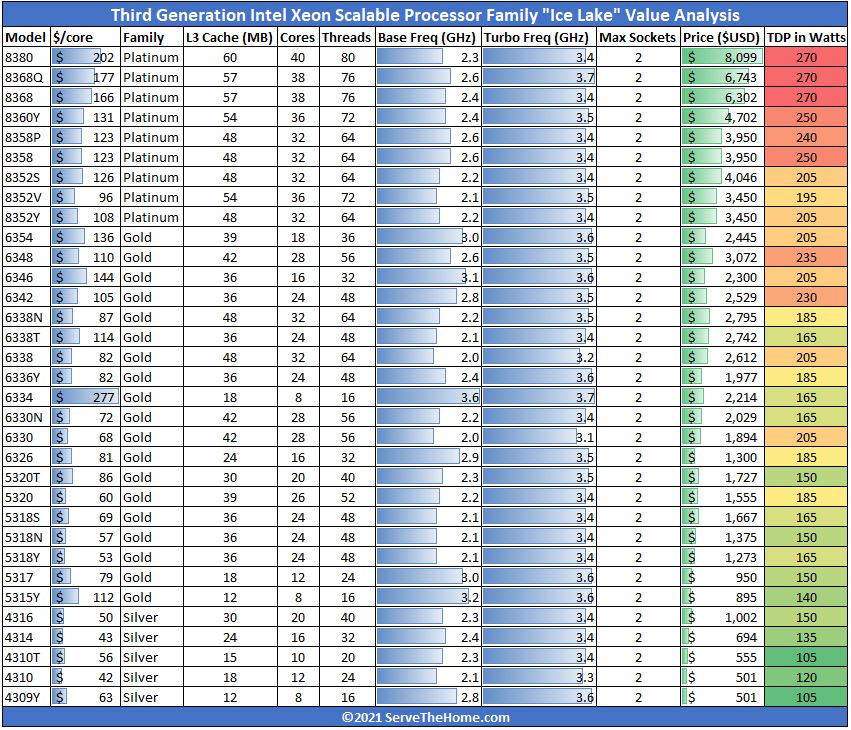Viewport: 851px width, 730px height.
Task: Select the TDP in Watts column header
Action: coord(806,37)
